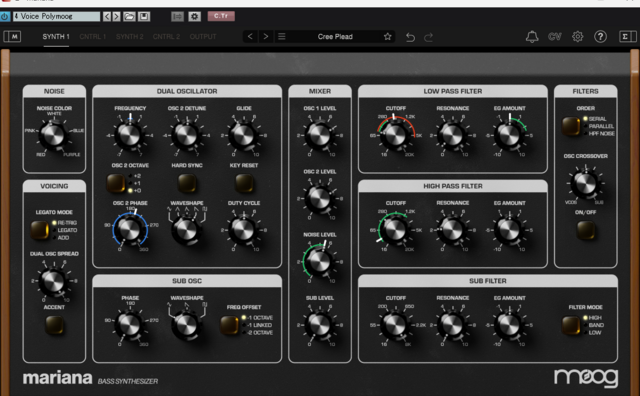
Task: Click the C.Tr button
Action: tap(221, 16)
